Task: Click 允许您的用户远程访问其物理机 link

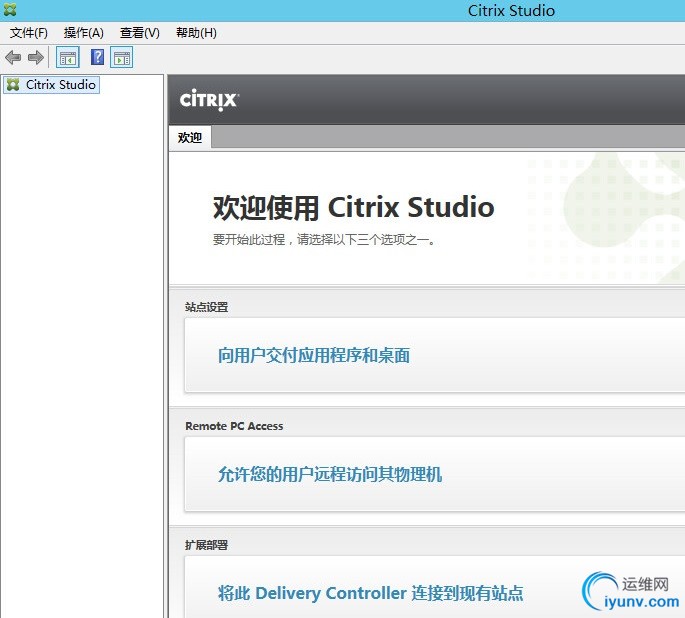Action: point(330,474)
